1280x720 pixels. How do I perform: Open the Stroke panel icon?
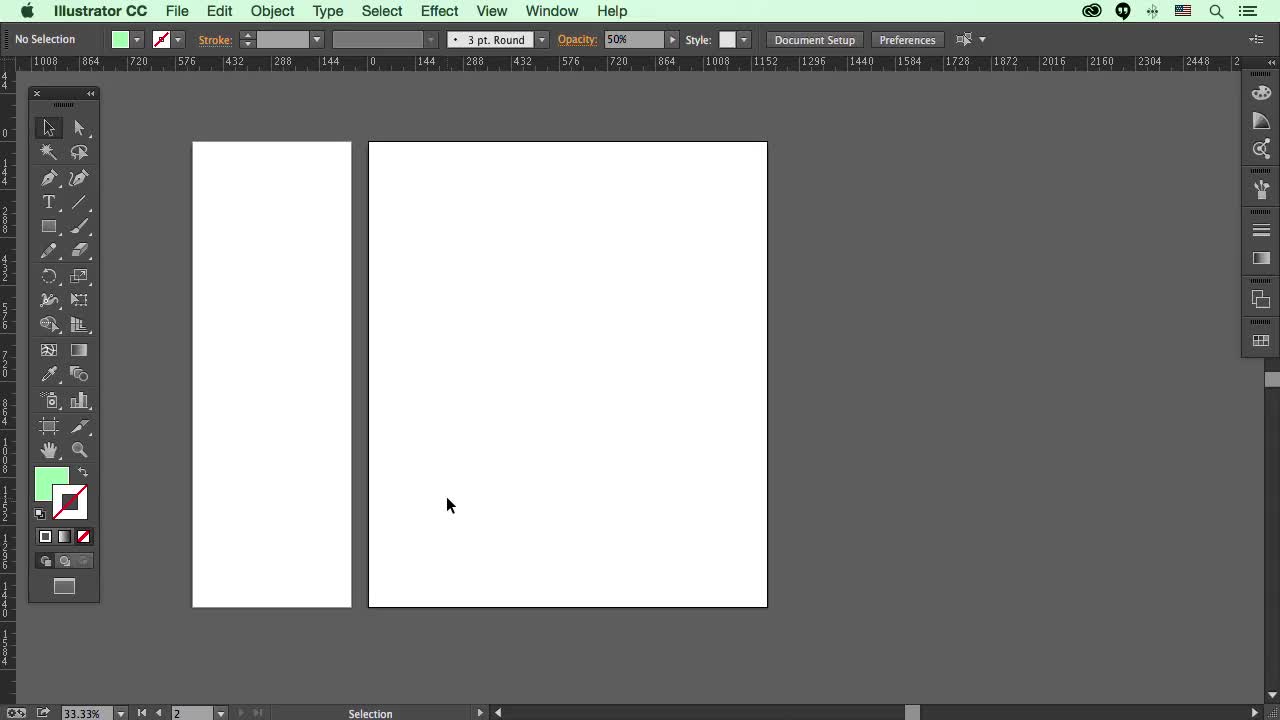(x=1261, y=229)
